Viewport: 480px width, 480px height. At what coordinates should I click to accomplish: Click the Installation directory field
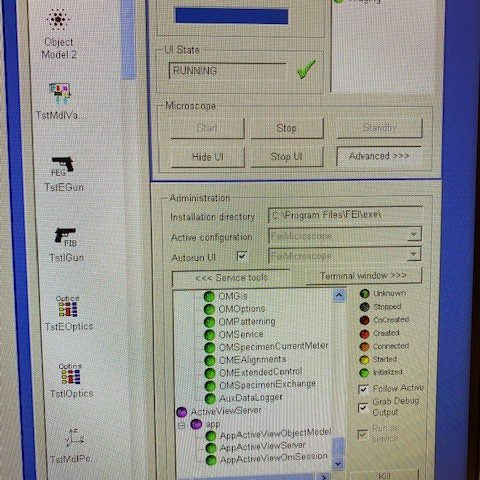[345, 215]
